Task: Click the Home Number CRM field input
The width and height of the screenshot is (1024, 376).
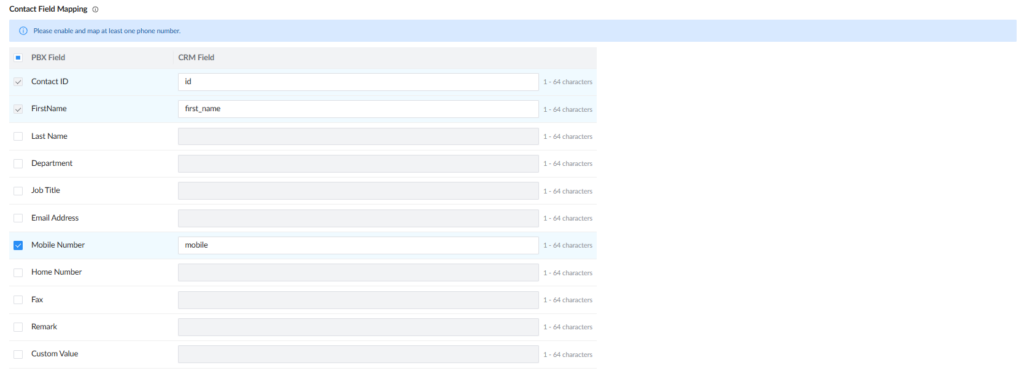Action: 358,272
